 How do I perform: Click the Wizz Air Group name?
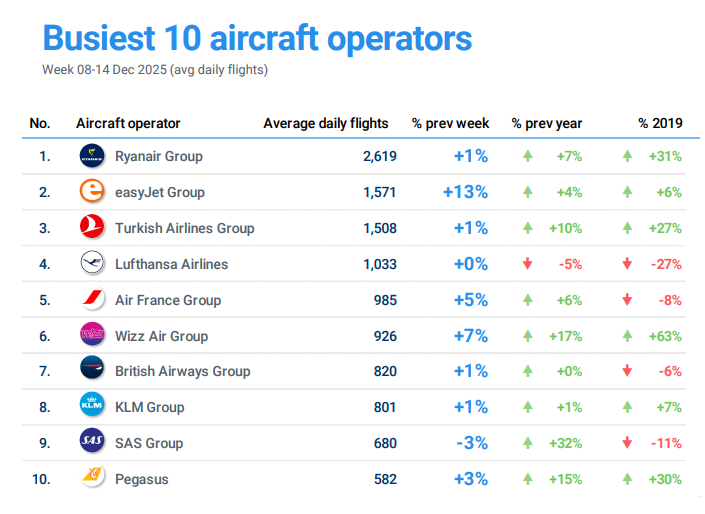[x=161, y=336]
